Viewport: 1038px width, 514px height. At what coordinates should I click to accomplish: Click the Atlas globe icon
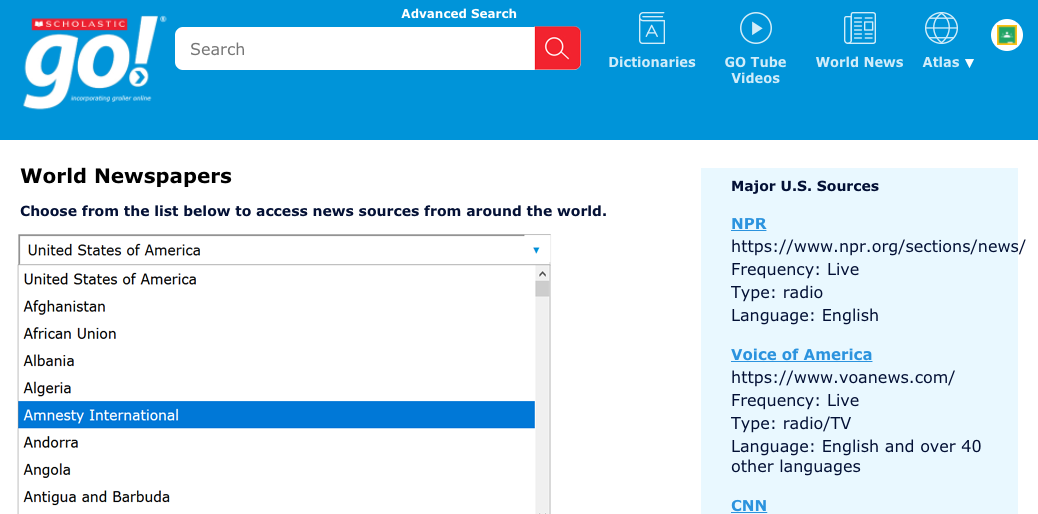941,28
